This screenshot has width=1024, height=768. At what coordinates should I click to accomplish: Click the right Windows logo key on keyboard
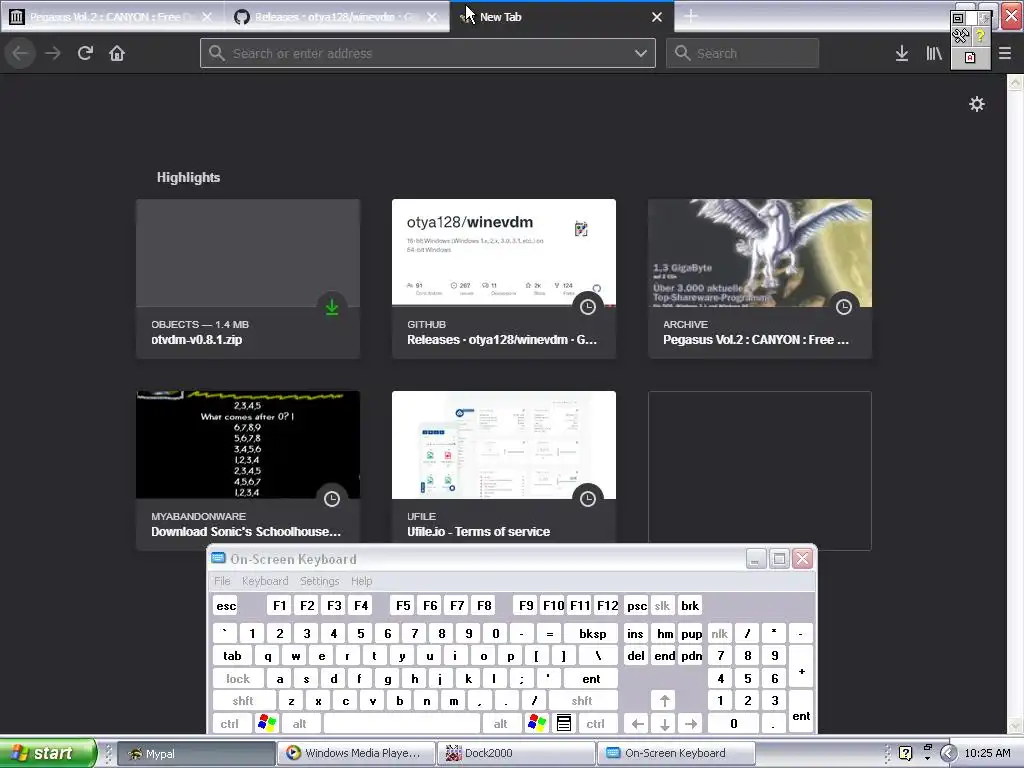coord(537,723)
